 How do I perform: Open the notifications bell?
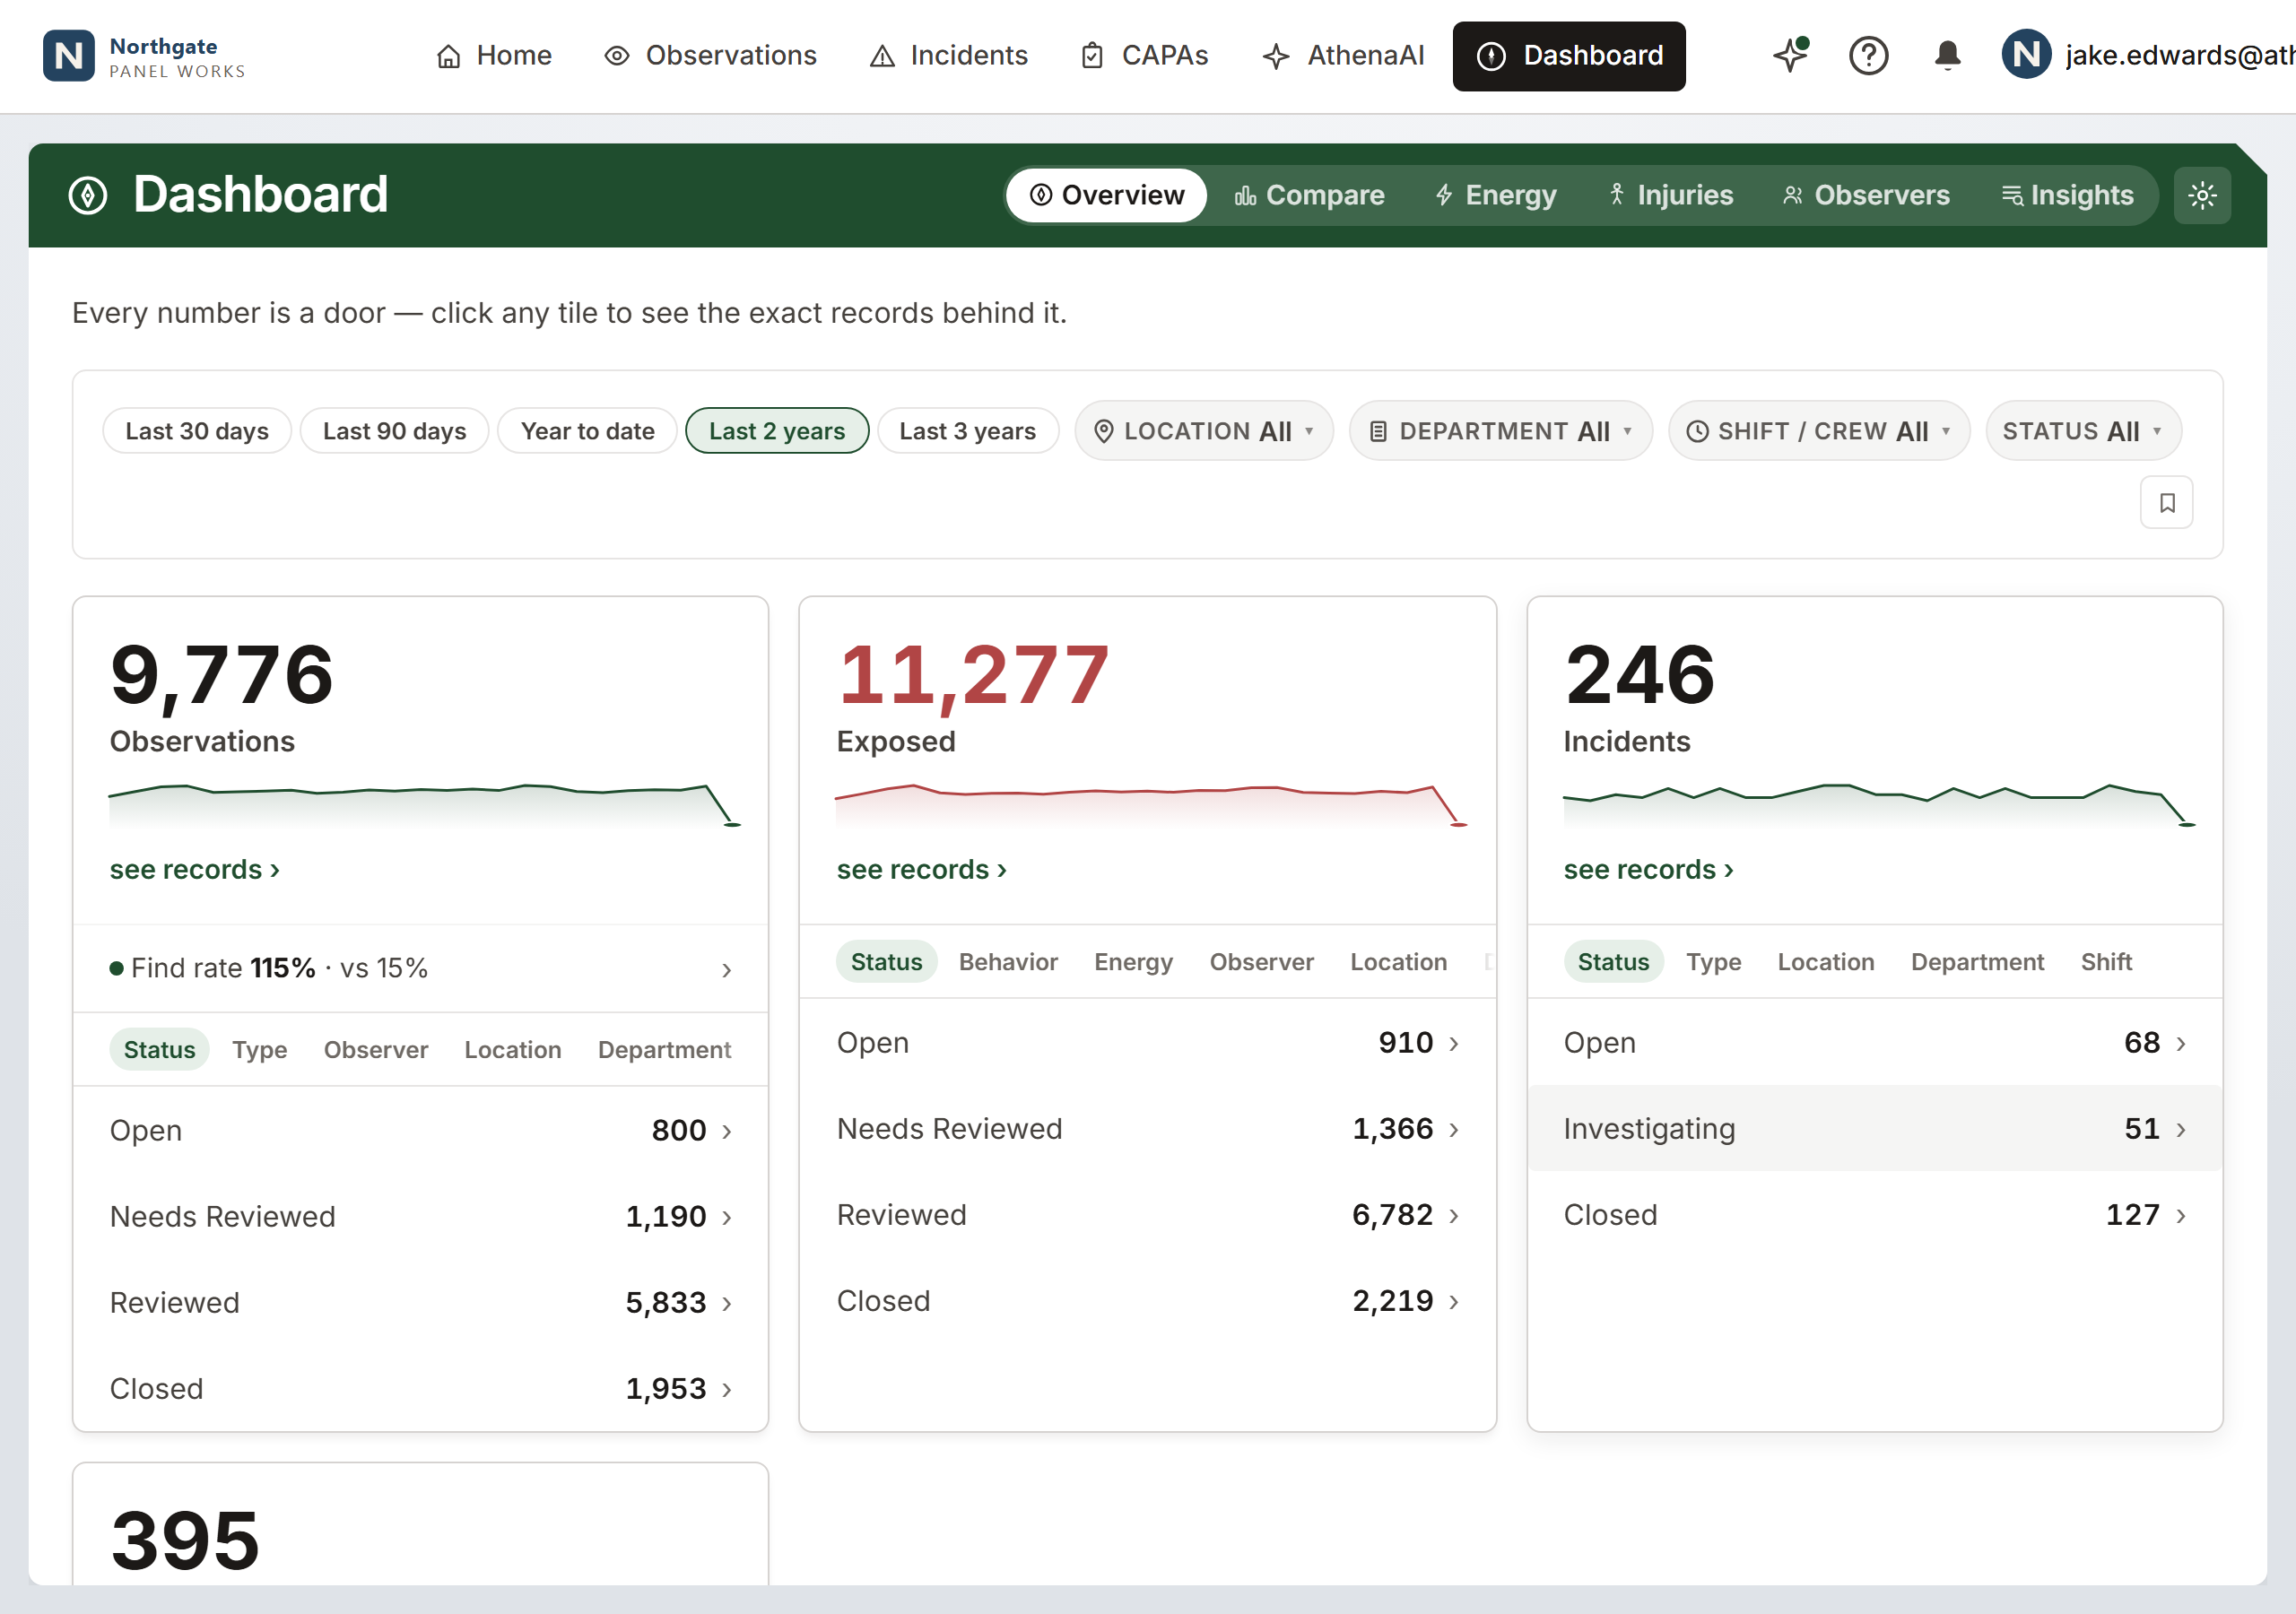pos(1947,55)
